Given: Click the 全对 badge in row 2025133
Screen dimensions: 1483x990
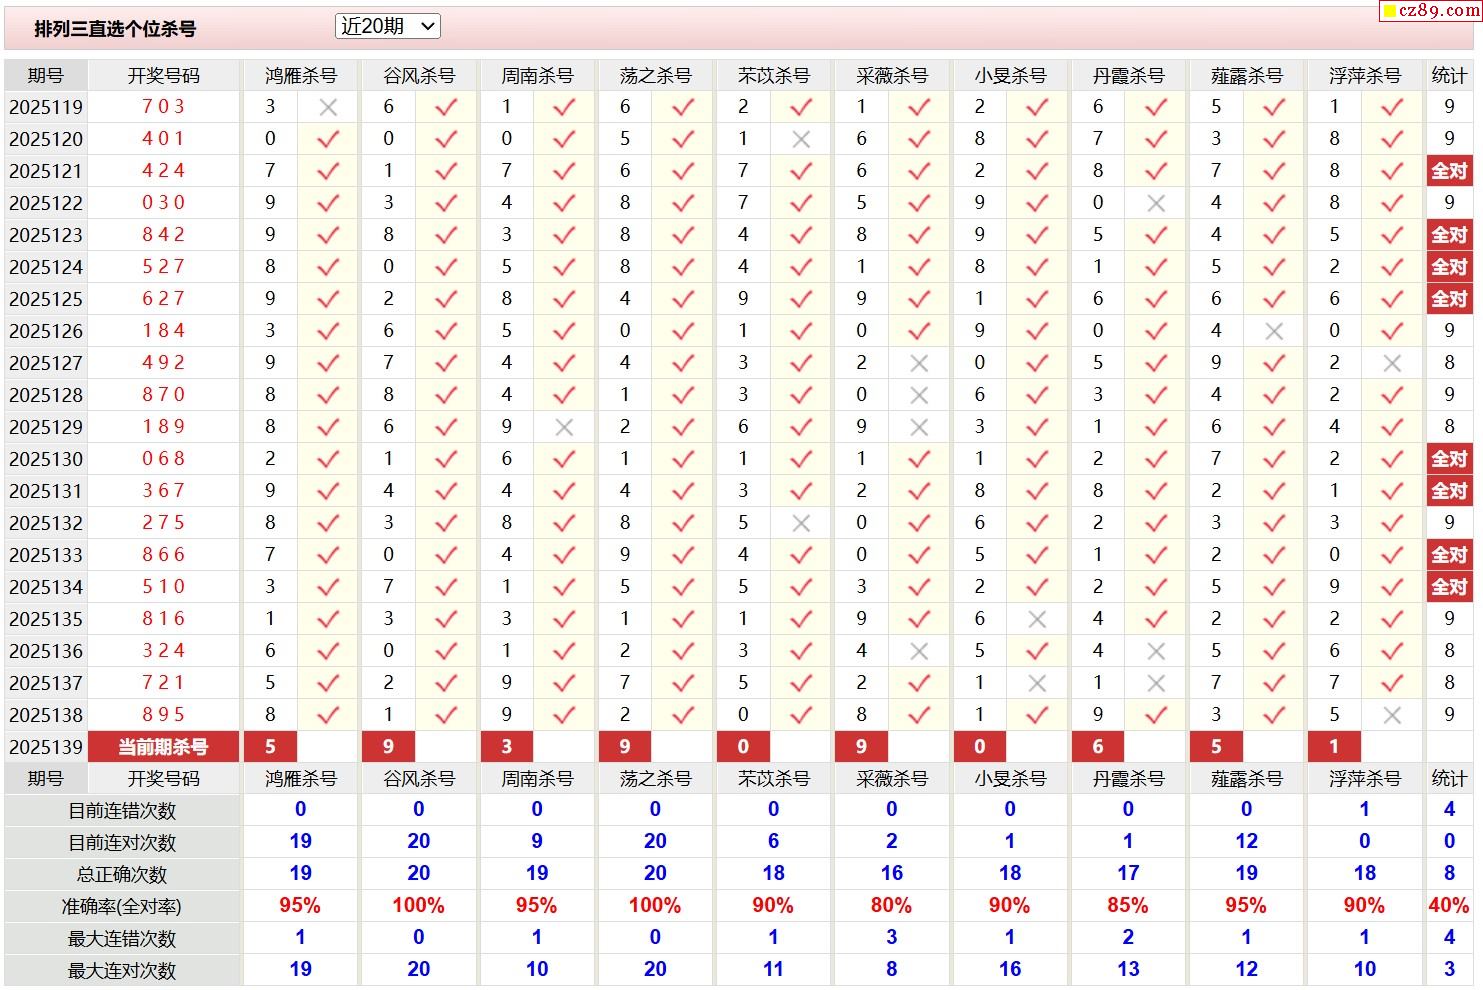Looking at the screenshot, I should 1449,555.
